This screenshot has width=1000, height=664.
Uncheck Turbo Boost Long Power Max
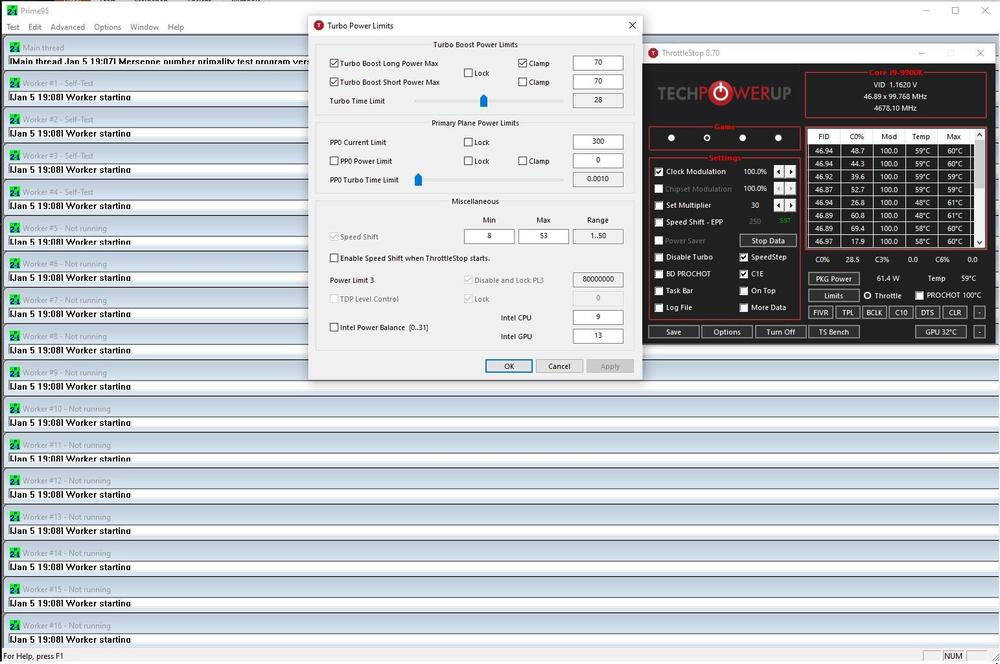coord(334,63)
